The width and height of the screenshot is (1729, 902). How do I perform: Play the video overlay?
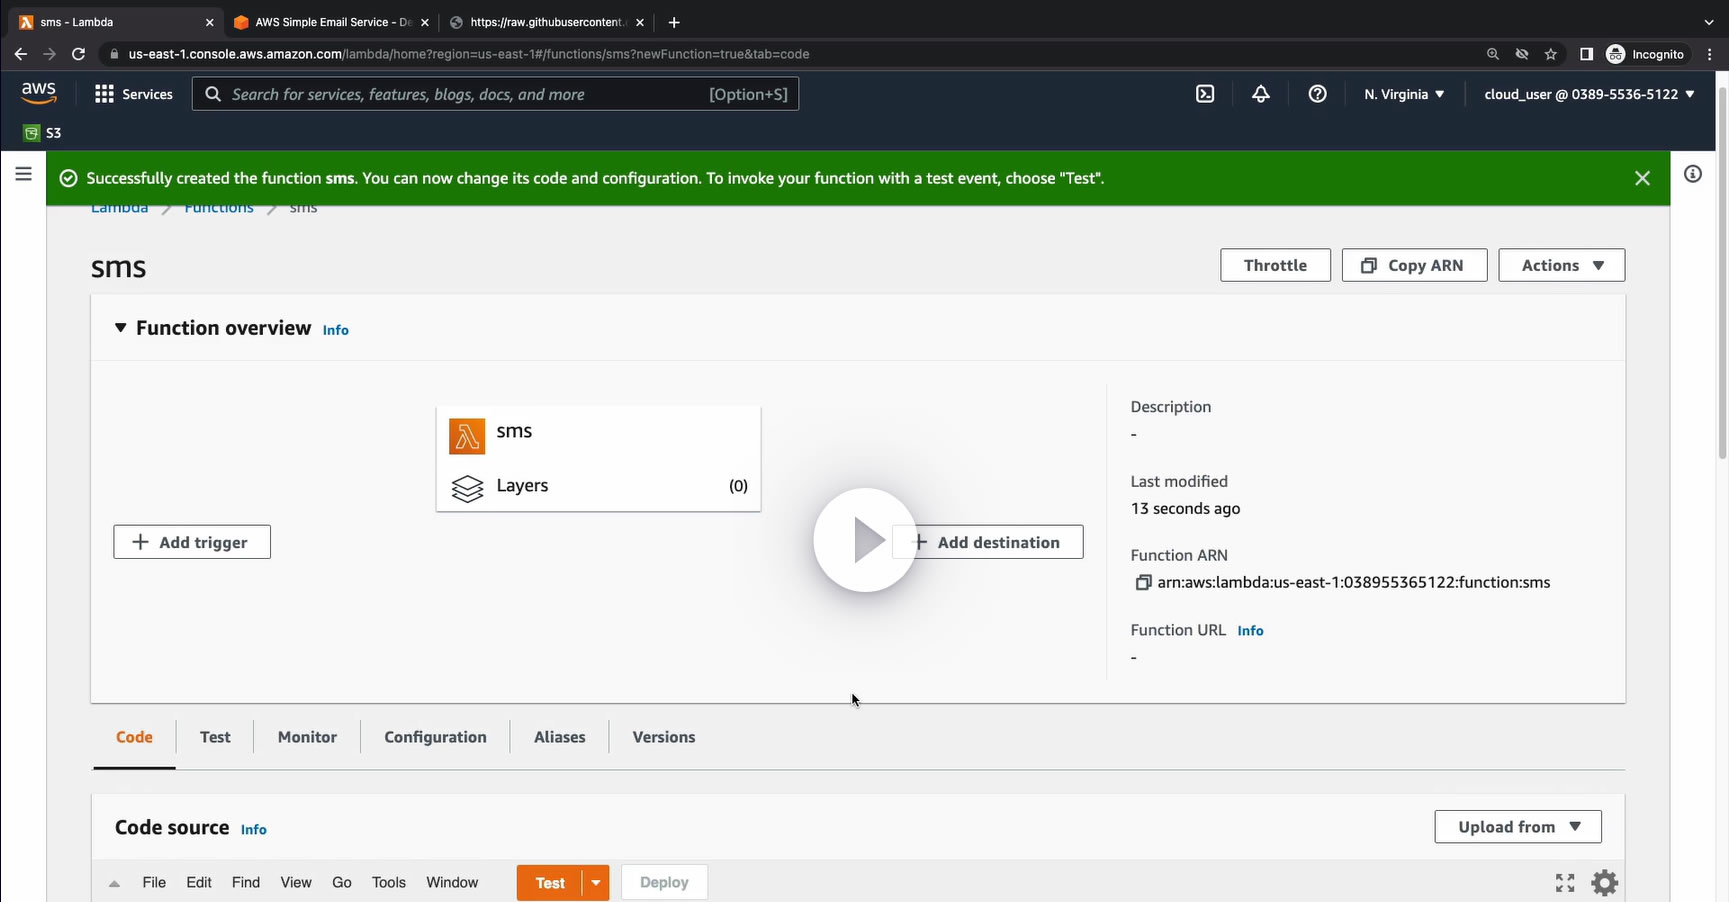click(x=865, y=540)
